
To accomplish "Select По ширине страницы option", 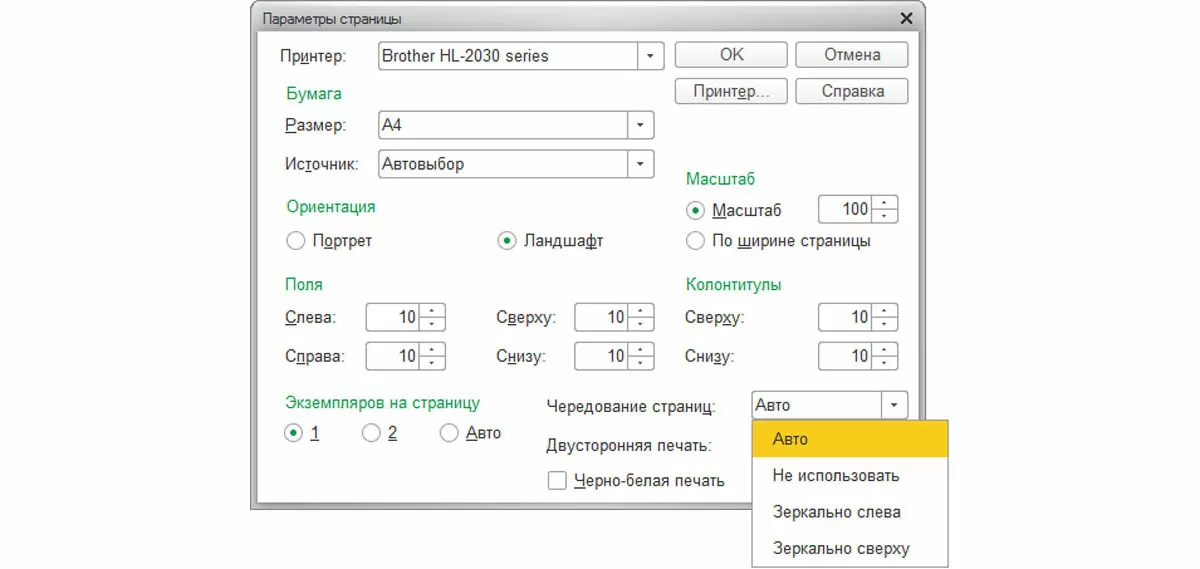I will 695,241.
